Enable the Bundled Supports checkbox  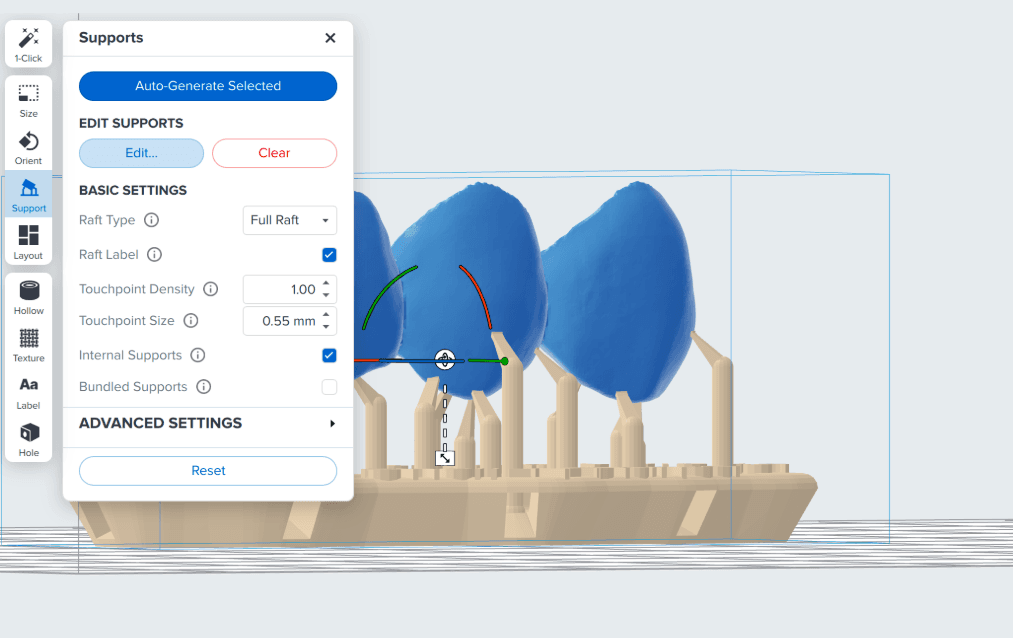click(x=329, y=387)
